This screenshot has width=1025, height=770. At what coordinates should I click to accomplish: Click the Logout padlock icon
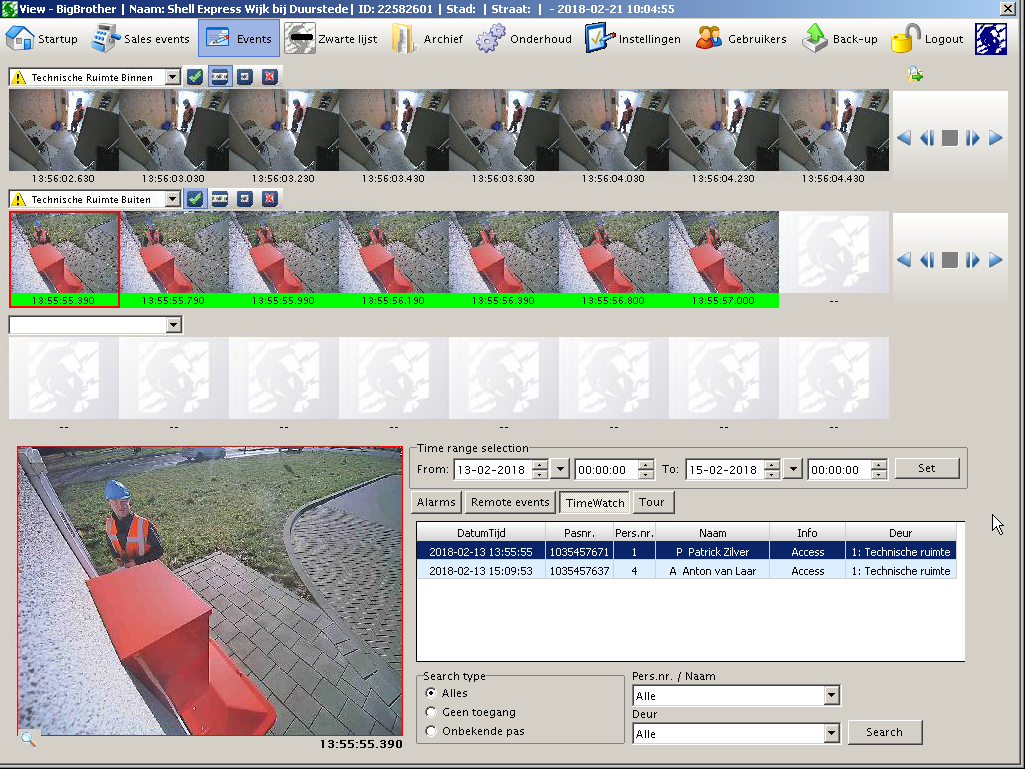point(905,39)
